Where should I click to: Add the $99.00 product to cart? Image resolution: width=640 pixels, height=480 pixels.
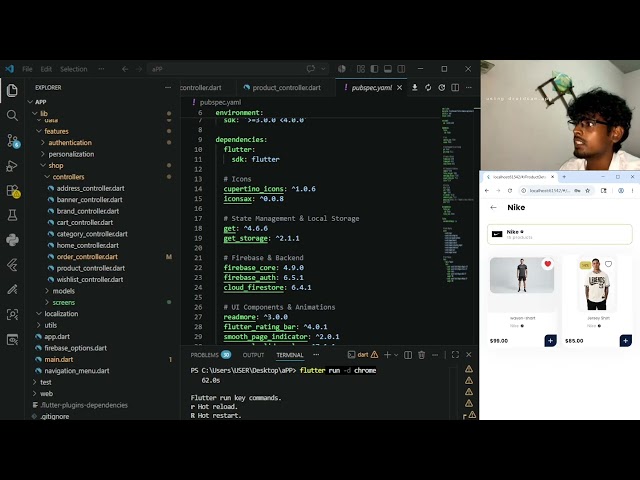click(550, 340)
